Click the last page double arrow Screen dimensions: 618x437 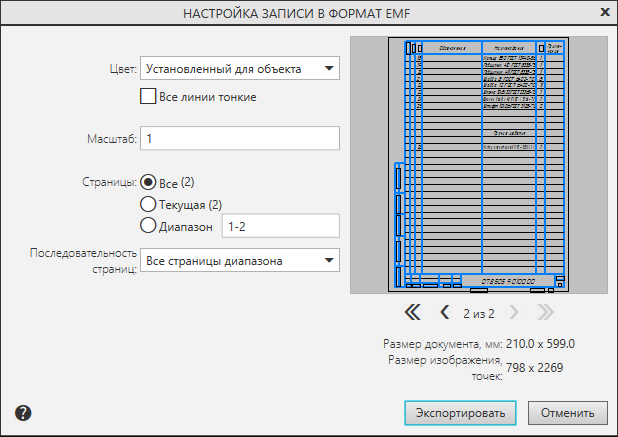[545, 313]
